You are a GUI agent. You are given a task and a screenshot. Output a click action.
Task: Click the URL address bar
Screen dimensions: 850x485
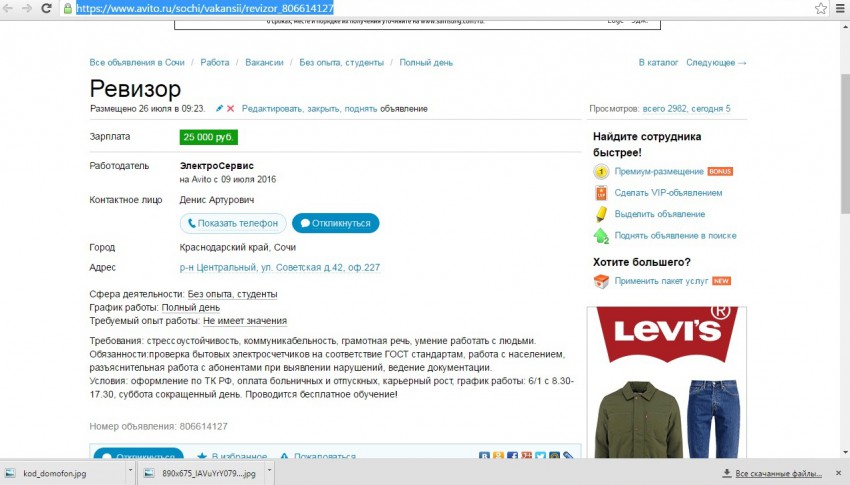pyautogui.click(x=400, y=8)
